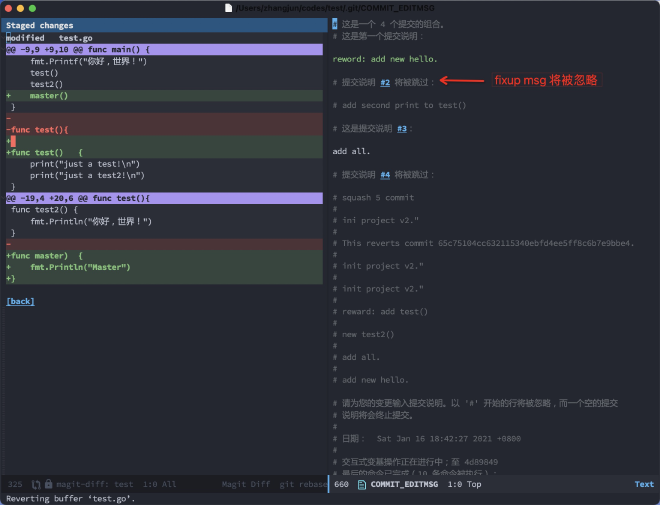Click the sync icon in the magit-diff mode line
Viewport: 660px width, 505px height.
click(37, 484)
